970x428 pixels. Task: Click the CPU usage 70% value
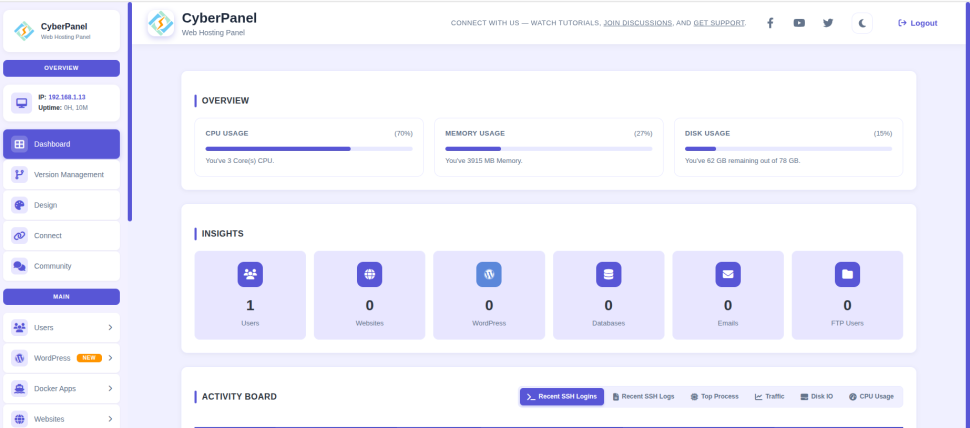coord(403,134)
